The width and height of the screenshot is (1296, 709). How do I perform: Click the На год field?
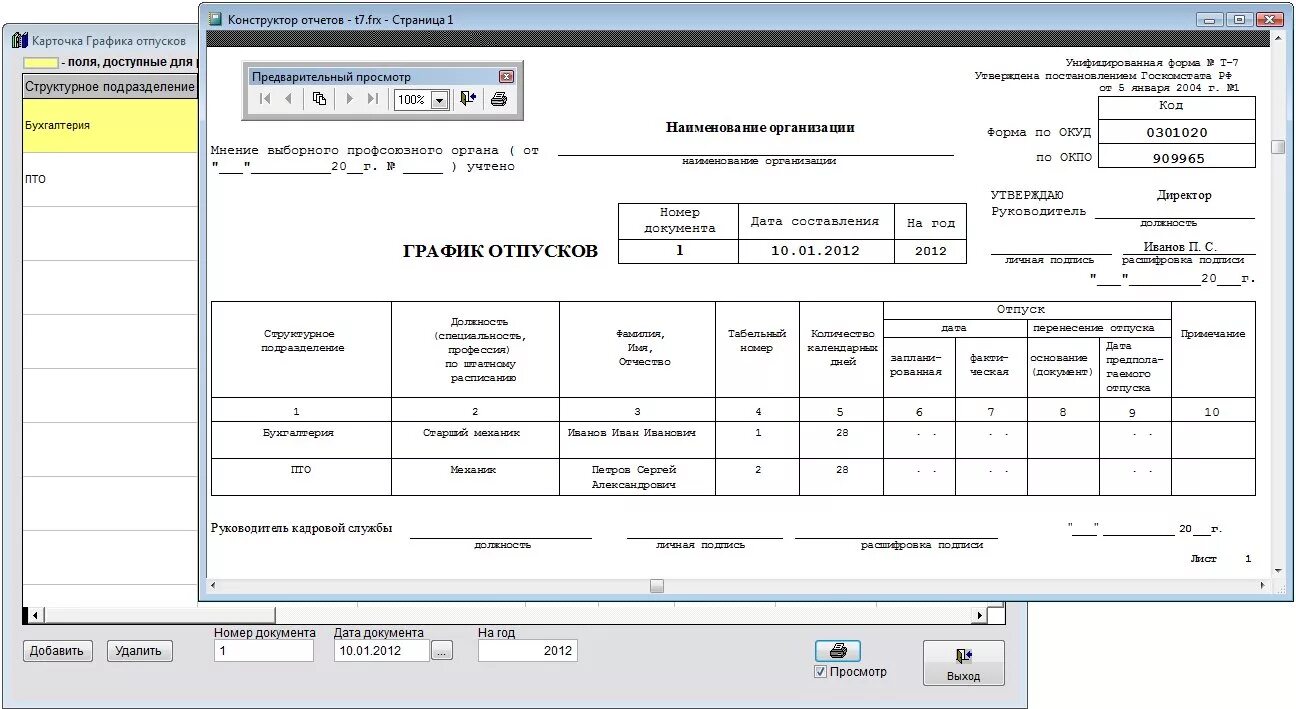point(528,651)
